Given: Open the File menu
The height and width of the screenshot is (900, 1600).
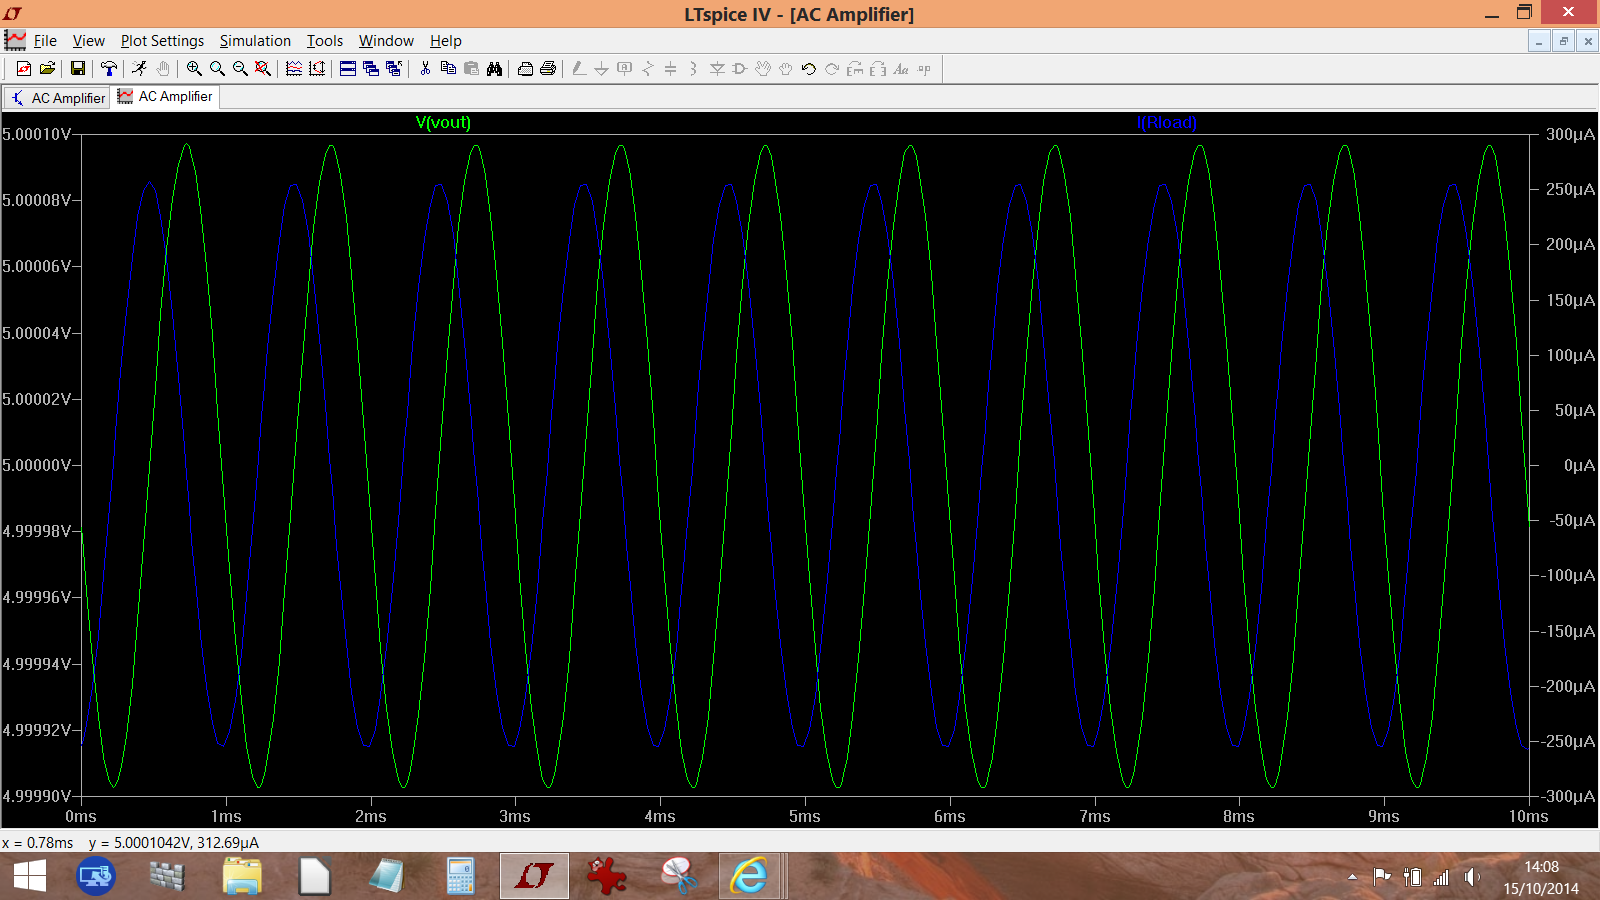Looking at the screenshot, I should [x=45, y=41].
